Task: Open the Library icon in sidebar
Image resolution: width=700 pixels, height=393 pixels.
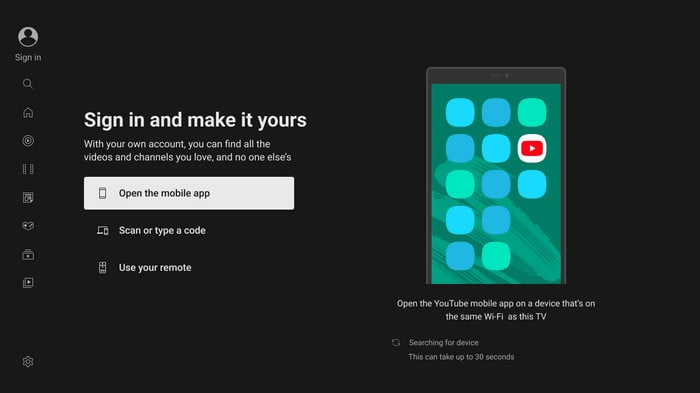Action: [x=28, y=282]
